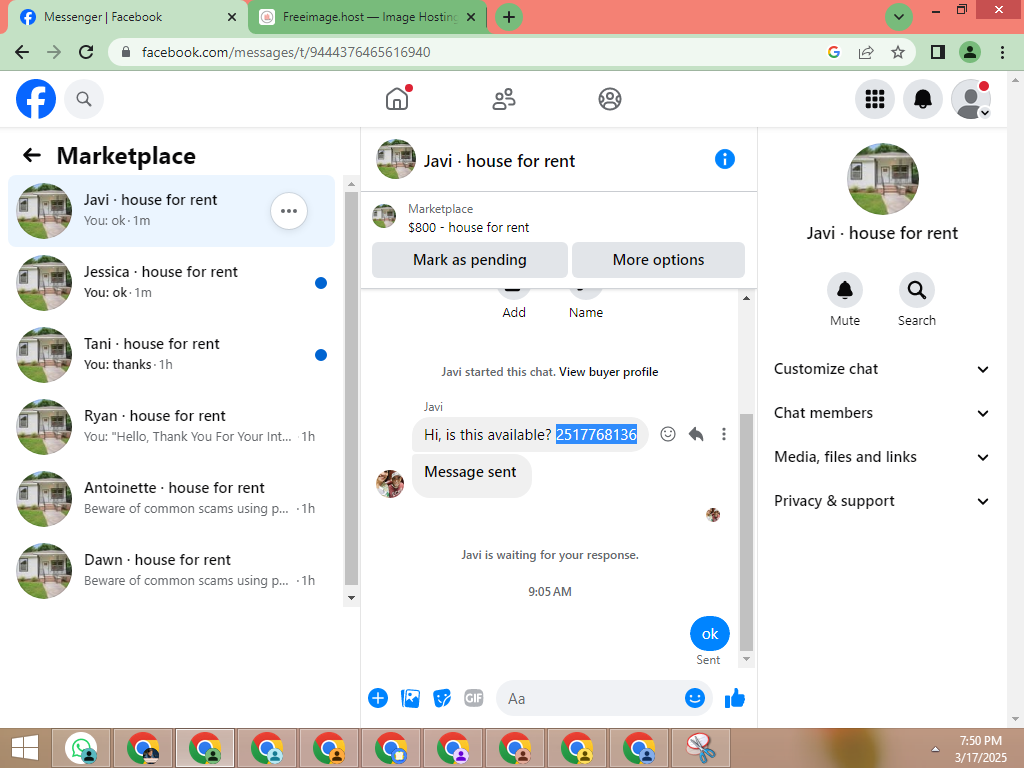Click the browser address bar URL

pyautogui.click(x=286, y=52)
